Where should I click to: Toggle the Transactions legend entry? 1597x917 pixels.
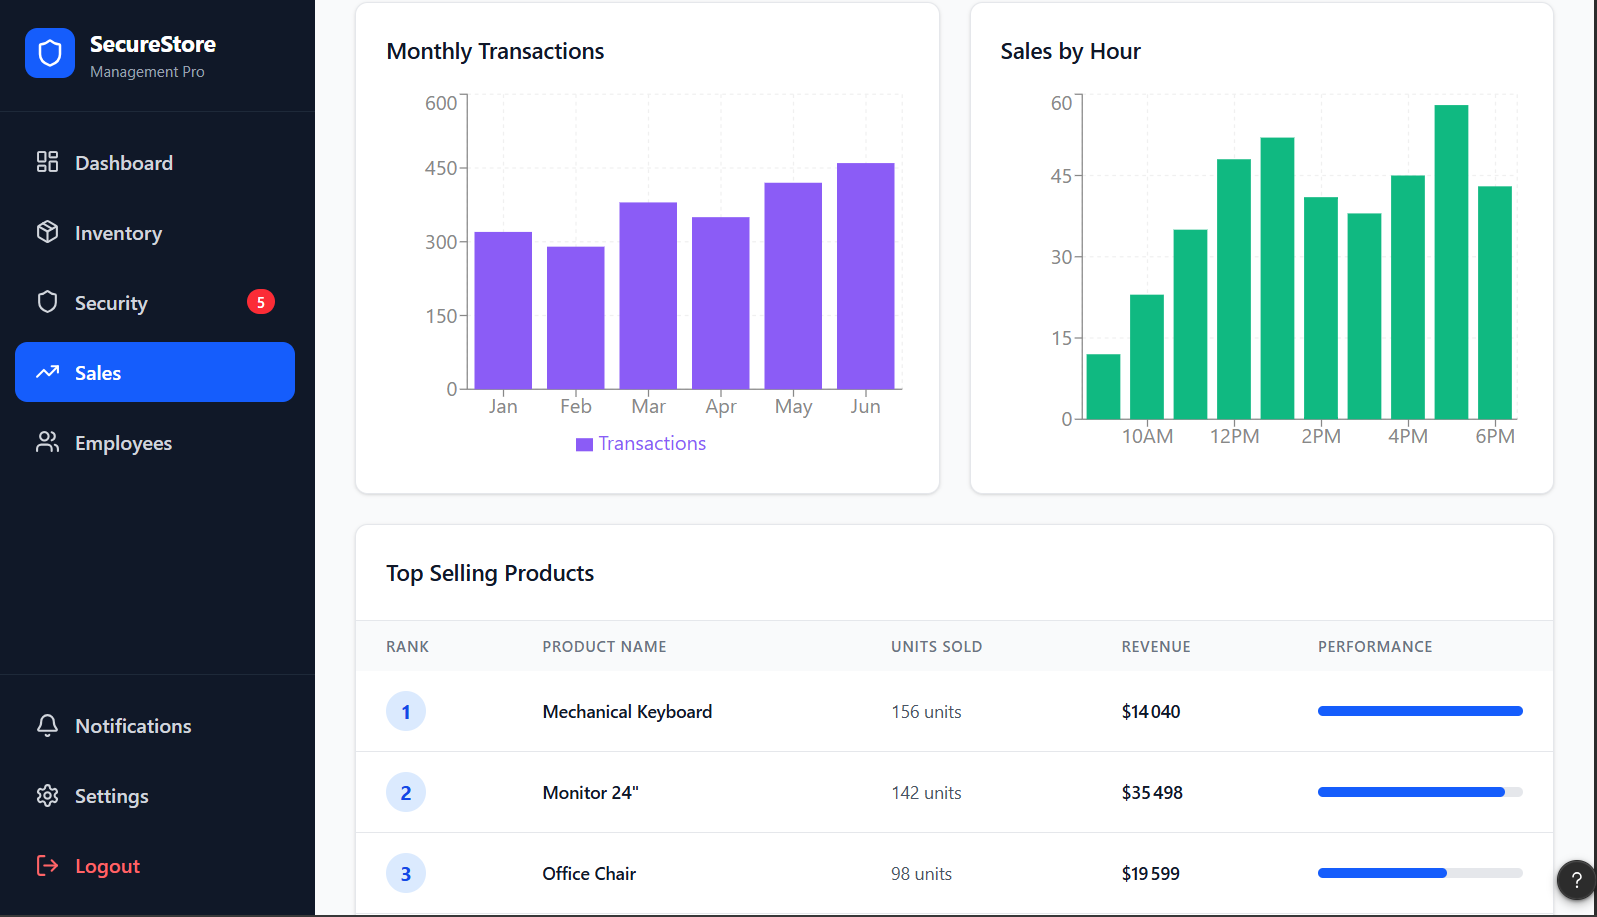[641, 443]
